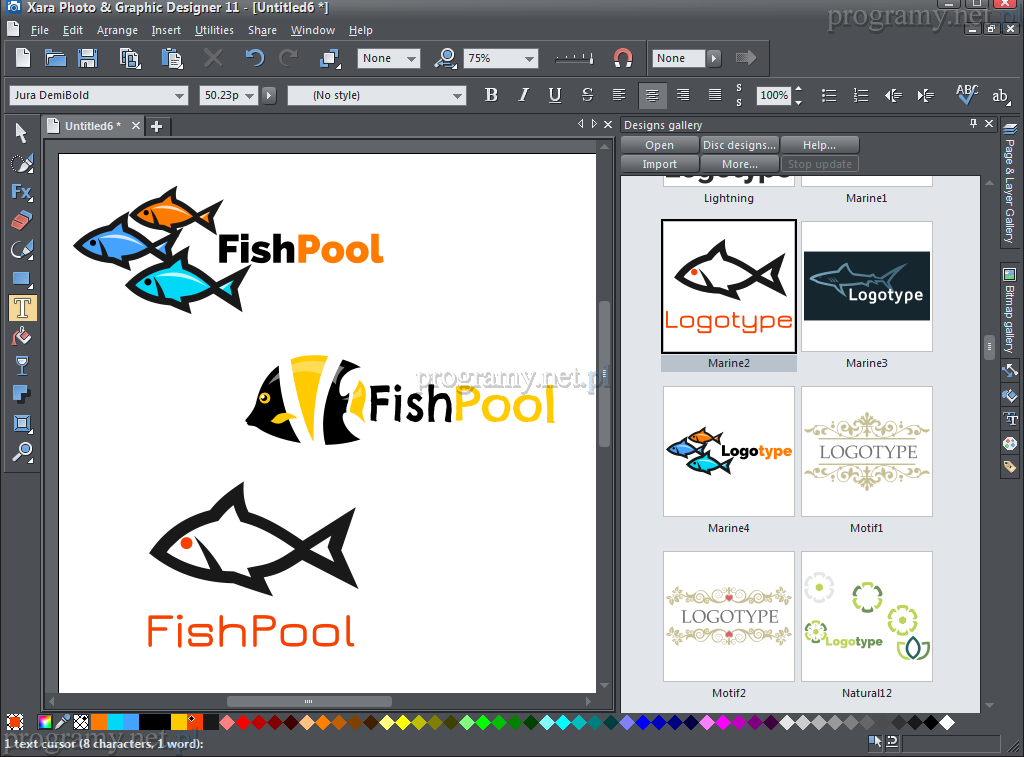Click the Disc designs... button
Image resolution: width=1024 pixels, height=757 pixels.
739,145
